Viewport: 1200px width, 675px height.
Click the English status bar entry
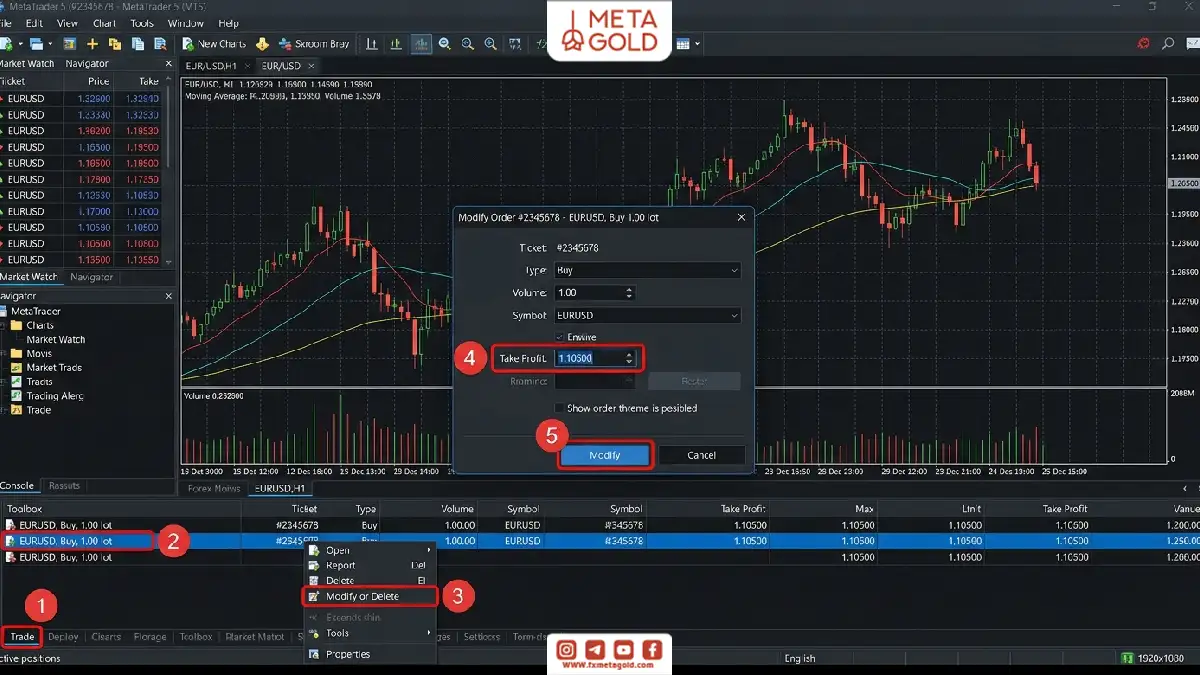pyautogui.click(x=800, y=658)
